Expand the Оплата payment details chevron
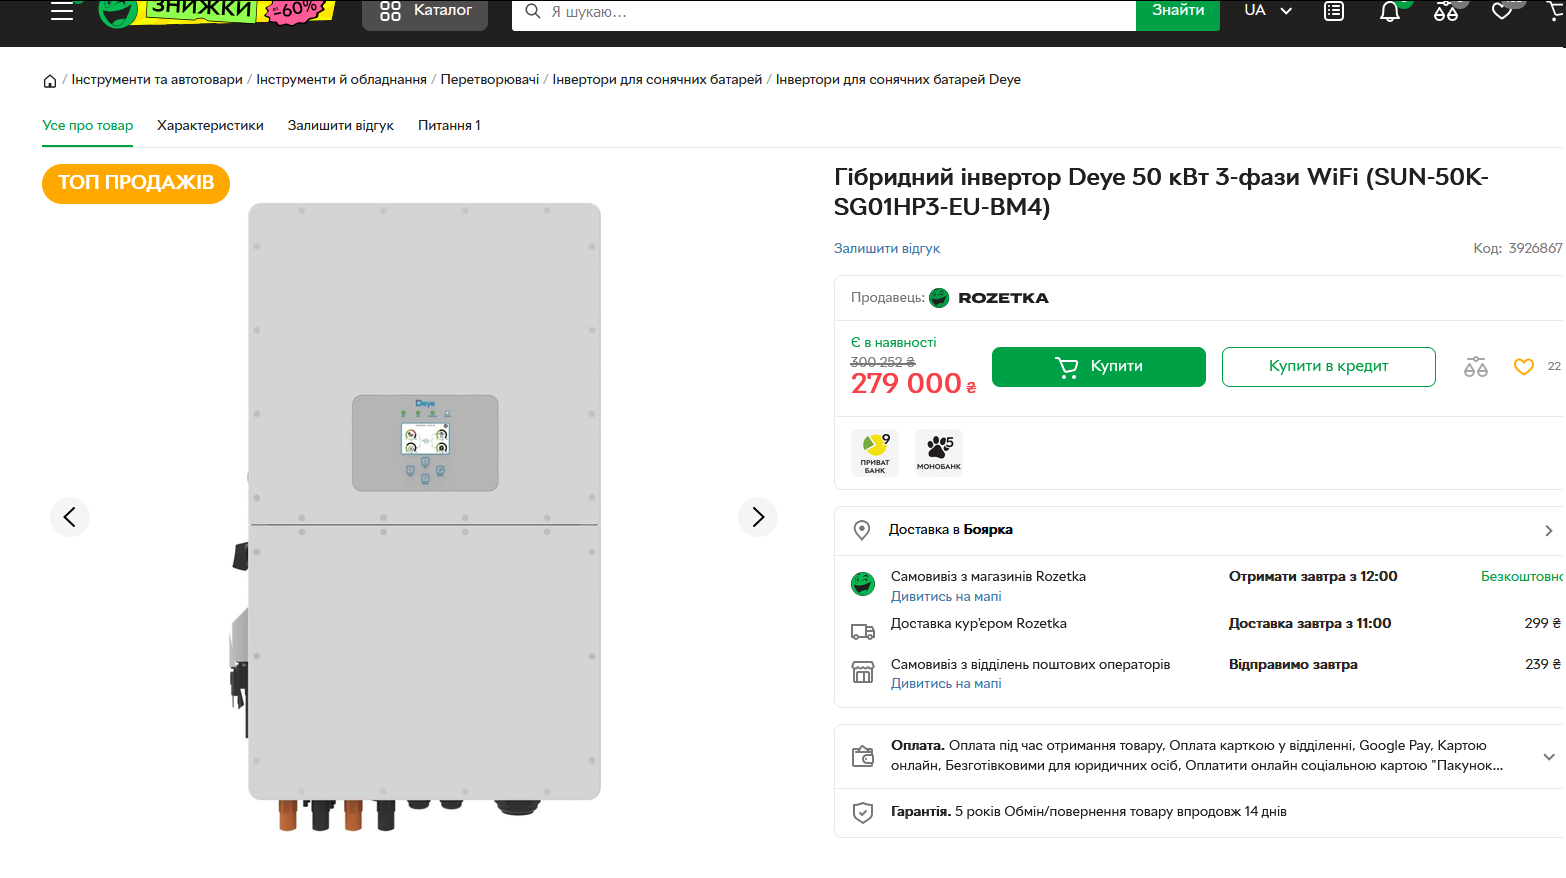 [1549, 757]
